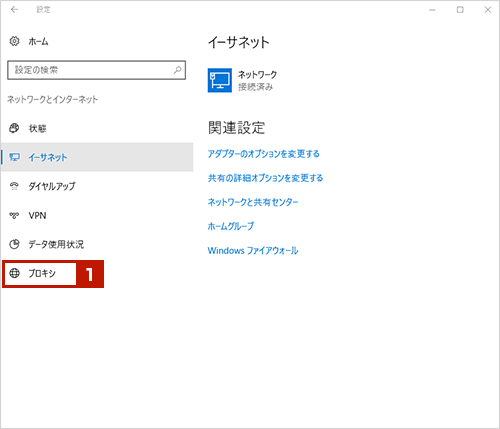
Task: Click the proxy globe icon
Action: 14,273
